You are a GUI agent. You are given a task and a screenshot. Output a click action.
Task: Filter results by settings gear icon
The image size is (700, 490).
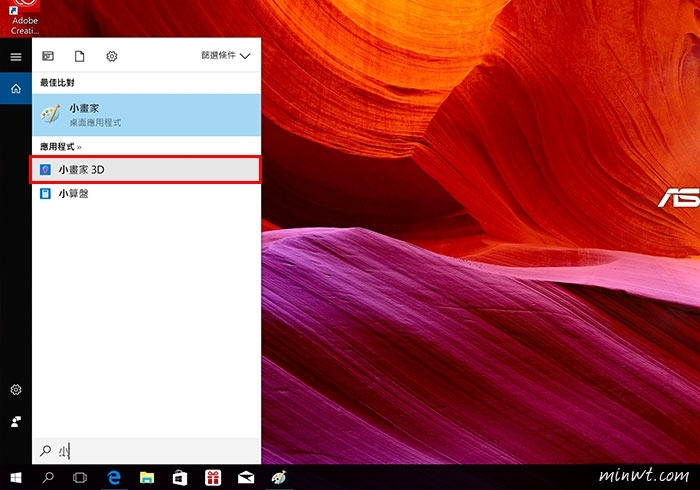112,57
